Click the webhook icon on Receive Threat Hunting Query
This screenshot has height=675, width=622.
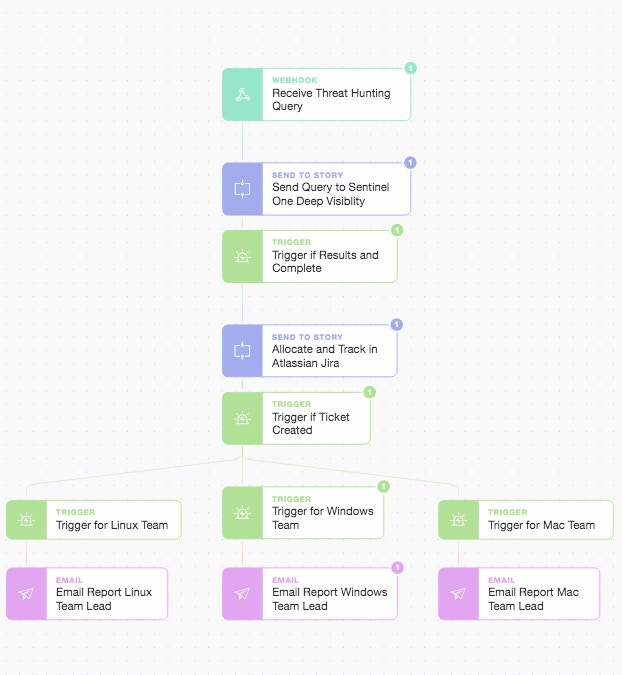[x=242, y=94]
